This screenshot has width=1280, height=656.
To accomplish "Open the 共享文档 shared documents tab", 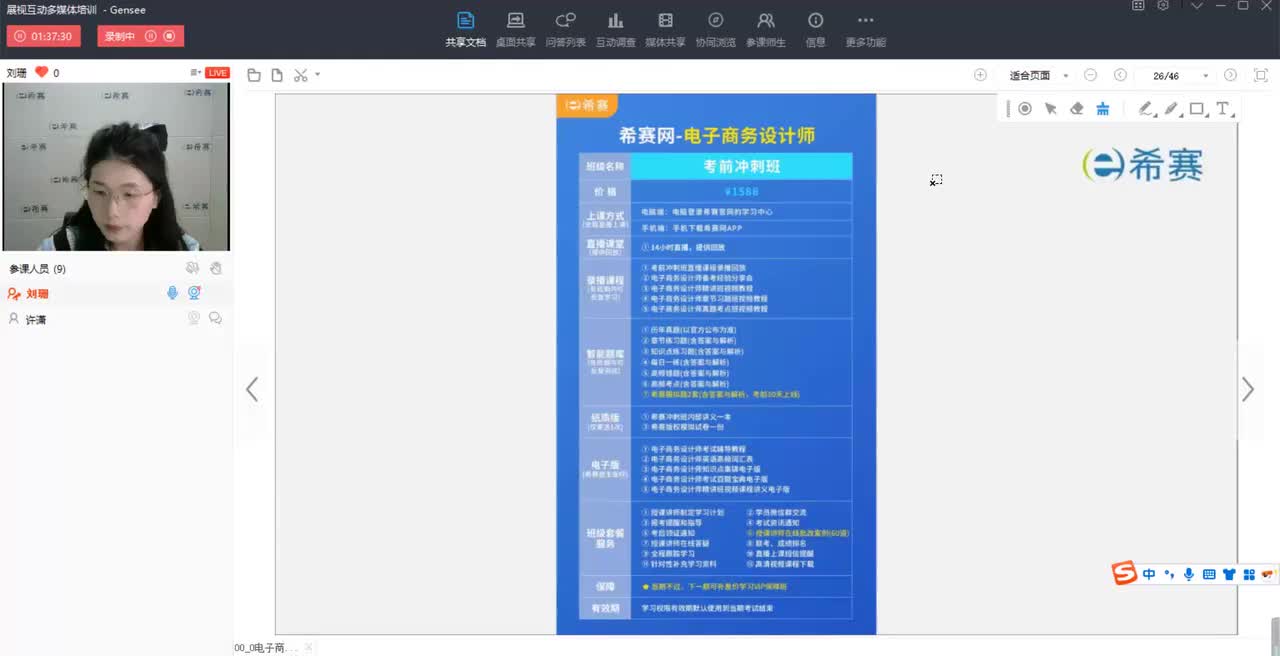I will click(x=465, y=30).
